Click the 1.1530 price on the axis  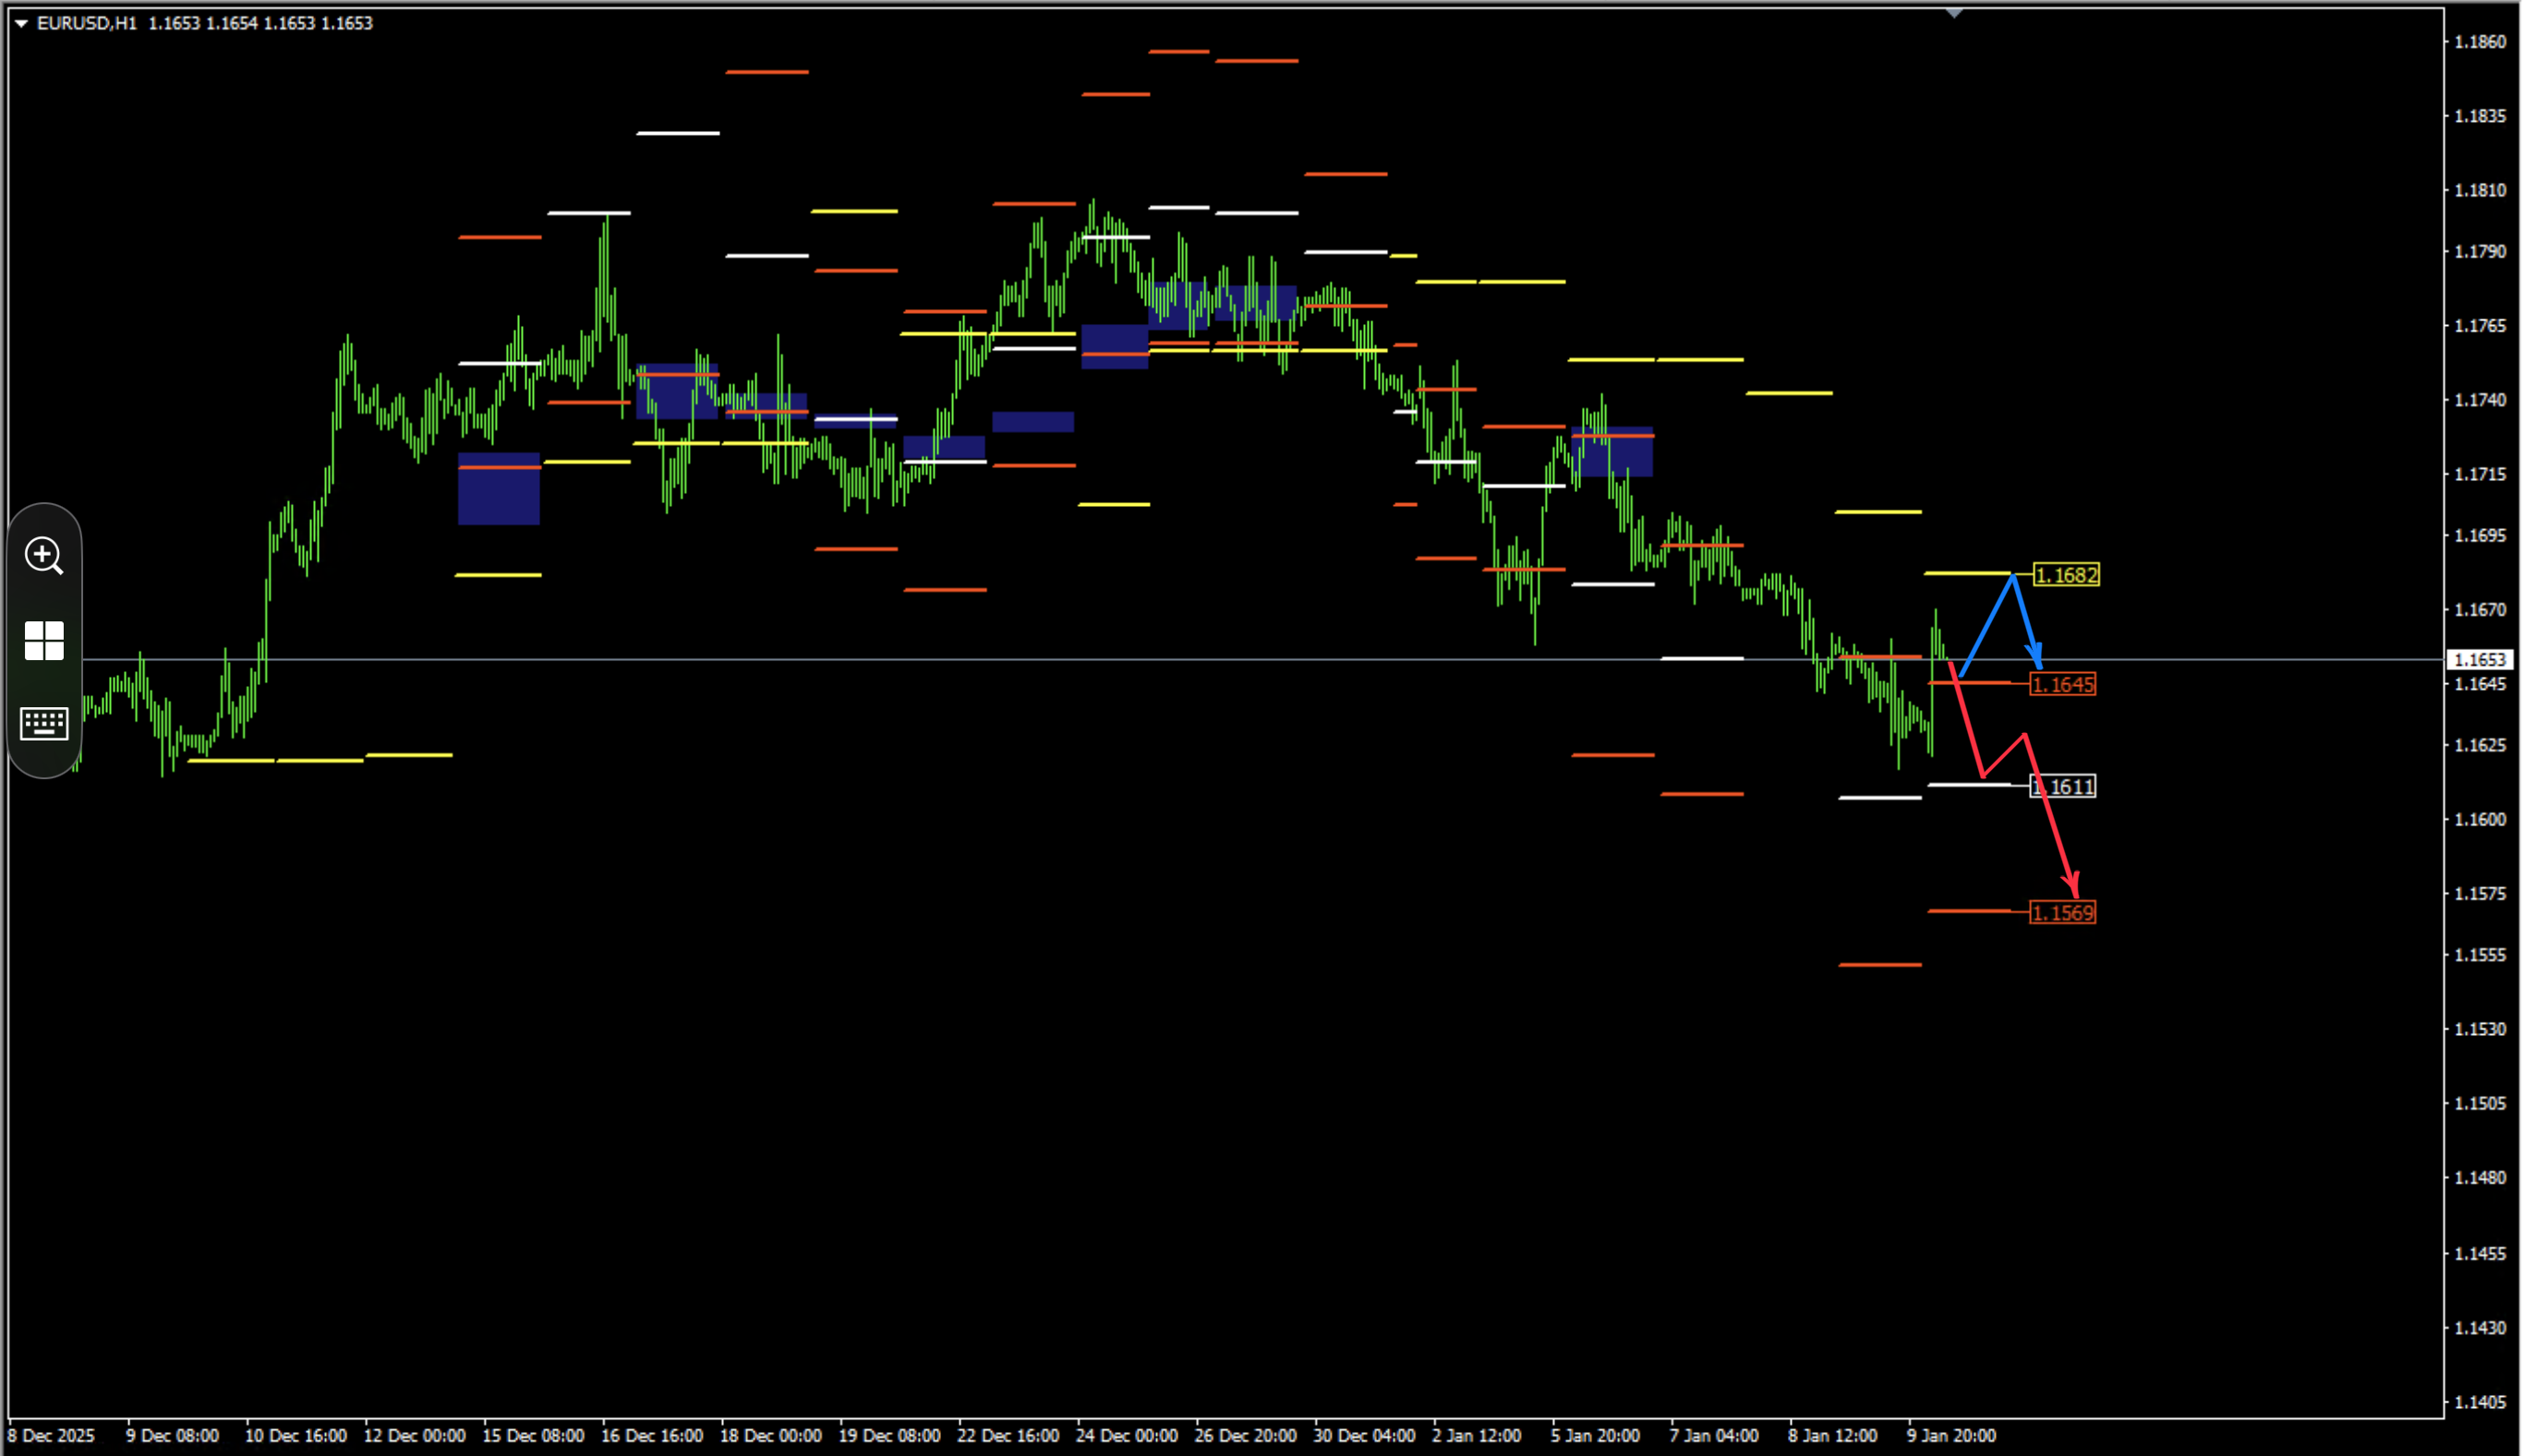(2481, 1029)
